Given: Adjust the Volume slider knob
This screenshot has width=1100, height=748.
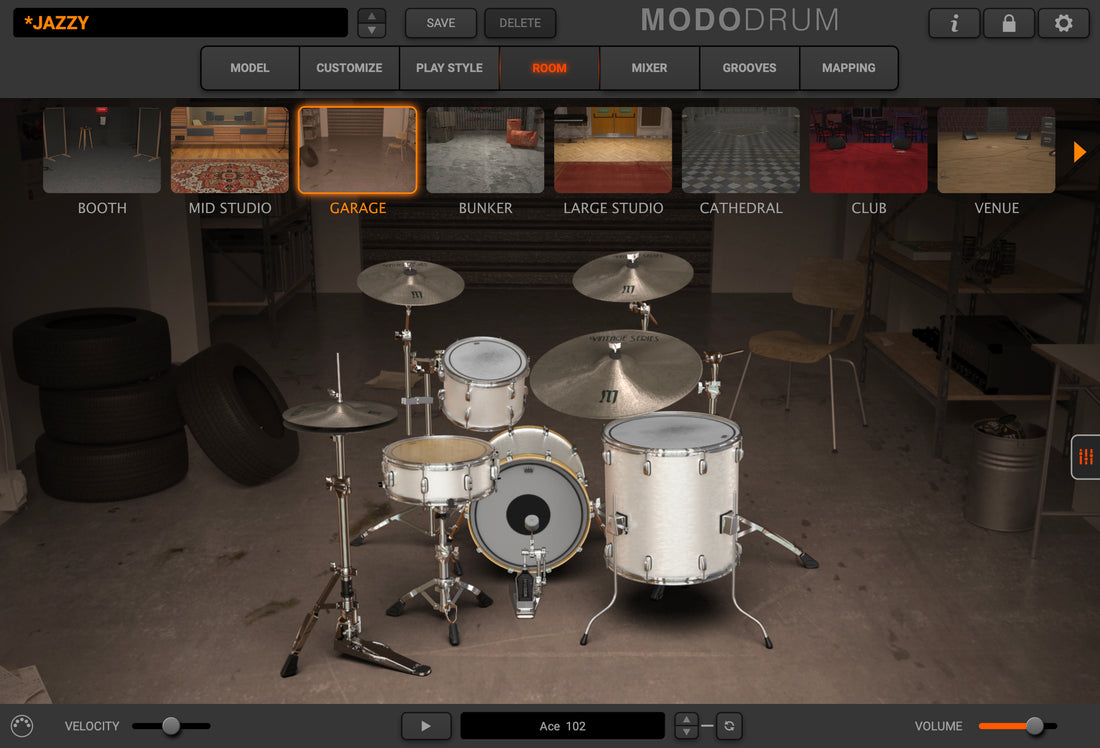Looking at the screenshot, I should [x=1035, y=726].
